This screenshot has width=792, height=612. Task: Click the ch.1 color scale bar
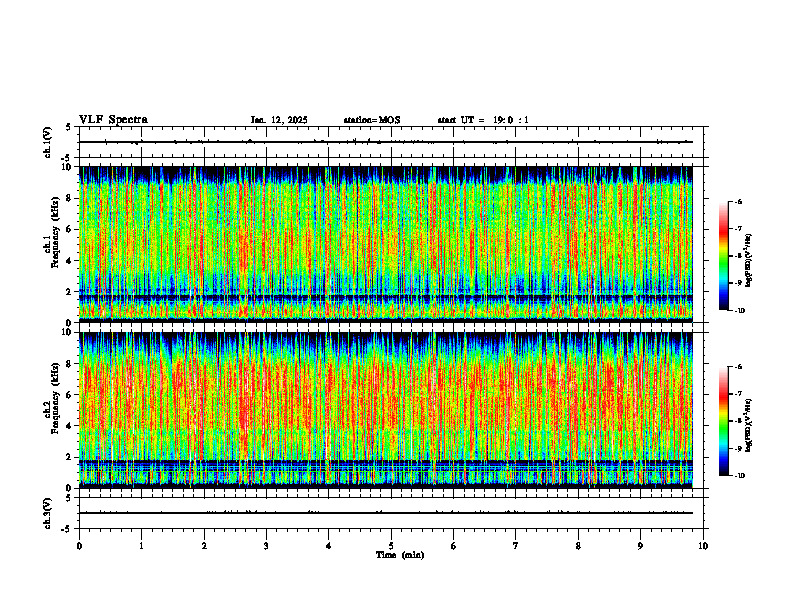[723, 256]
